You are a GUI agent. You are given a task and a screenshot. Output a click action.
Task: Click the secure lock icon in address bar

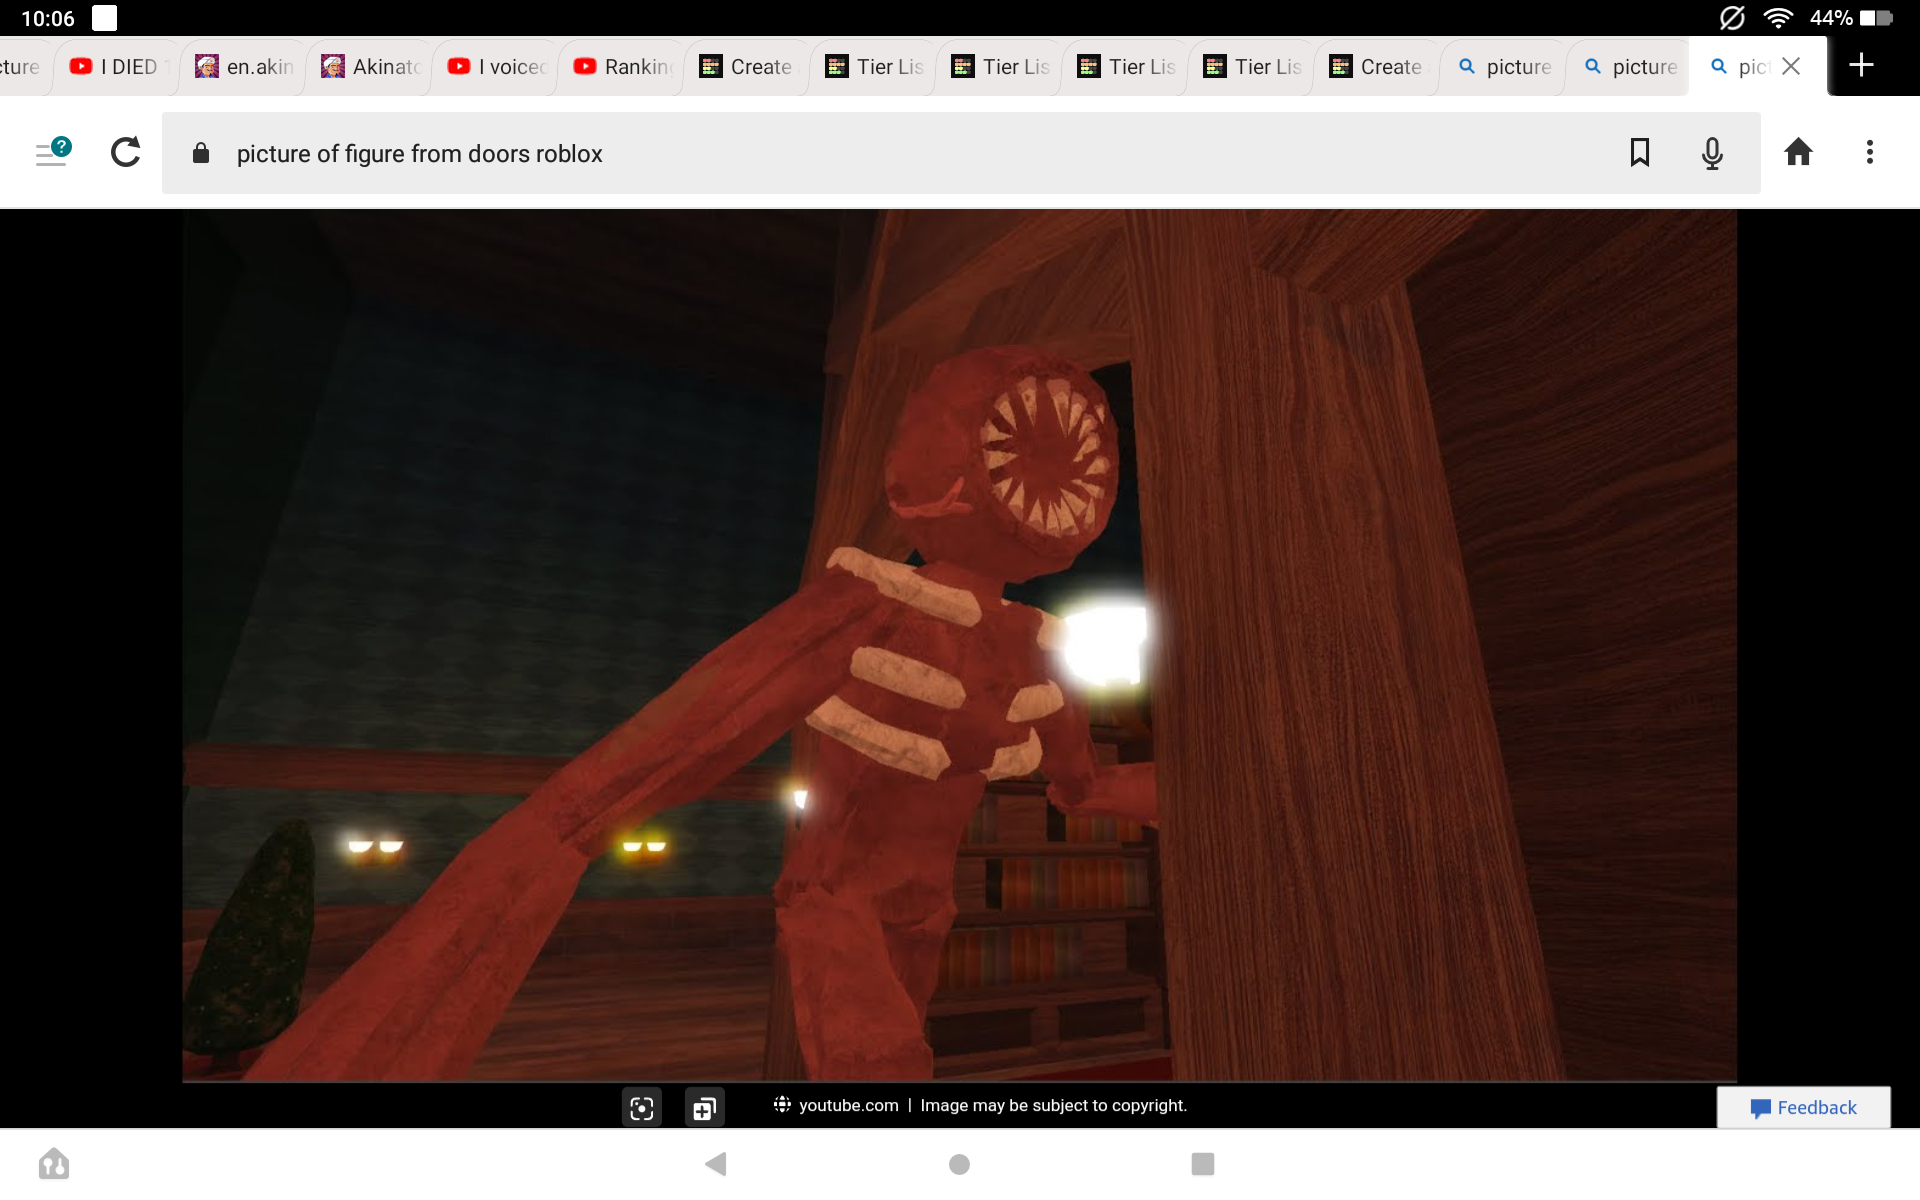point(205,153)
